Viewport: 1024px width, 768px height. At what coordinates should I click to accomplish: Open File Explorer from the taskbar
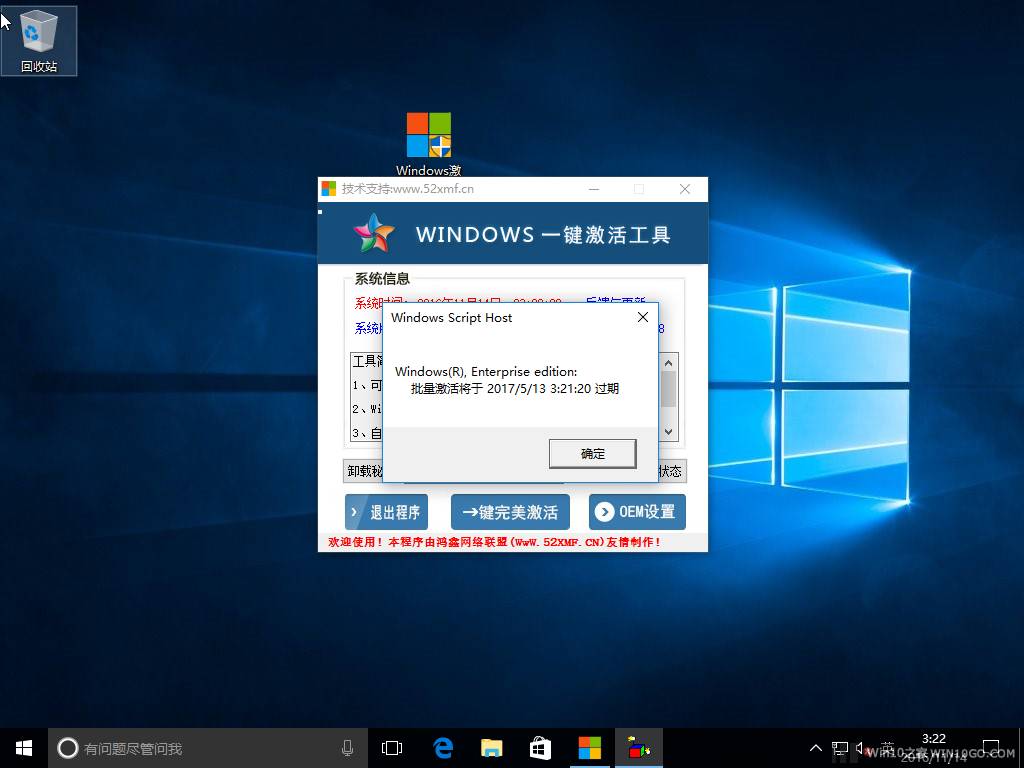[x=491, y=748]
